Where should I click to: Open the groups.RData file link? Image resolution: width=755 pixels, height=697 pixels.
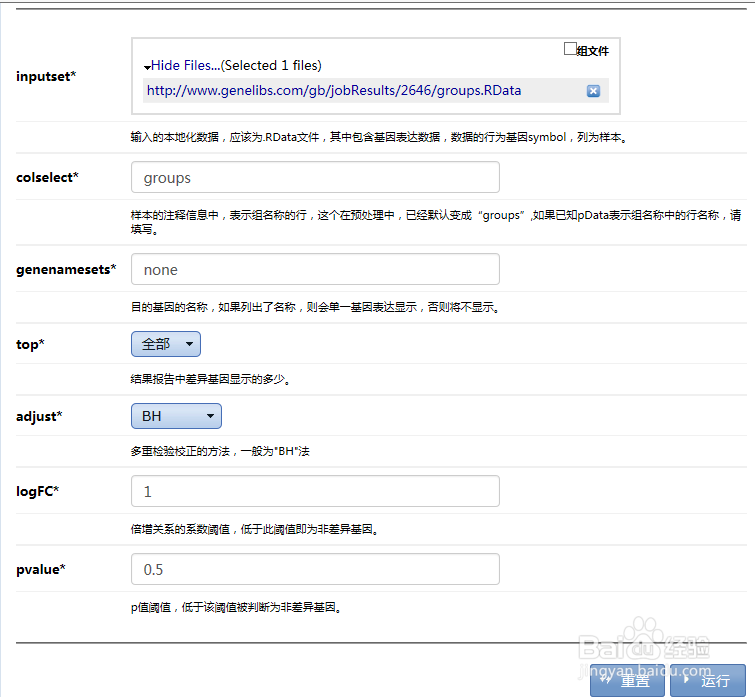[334, 90]
